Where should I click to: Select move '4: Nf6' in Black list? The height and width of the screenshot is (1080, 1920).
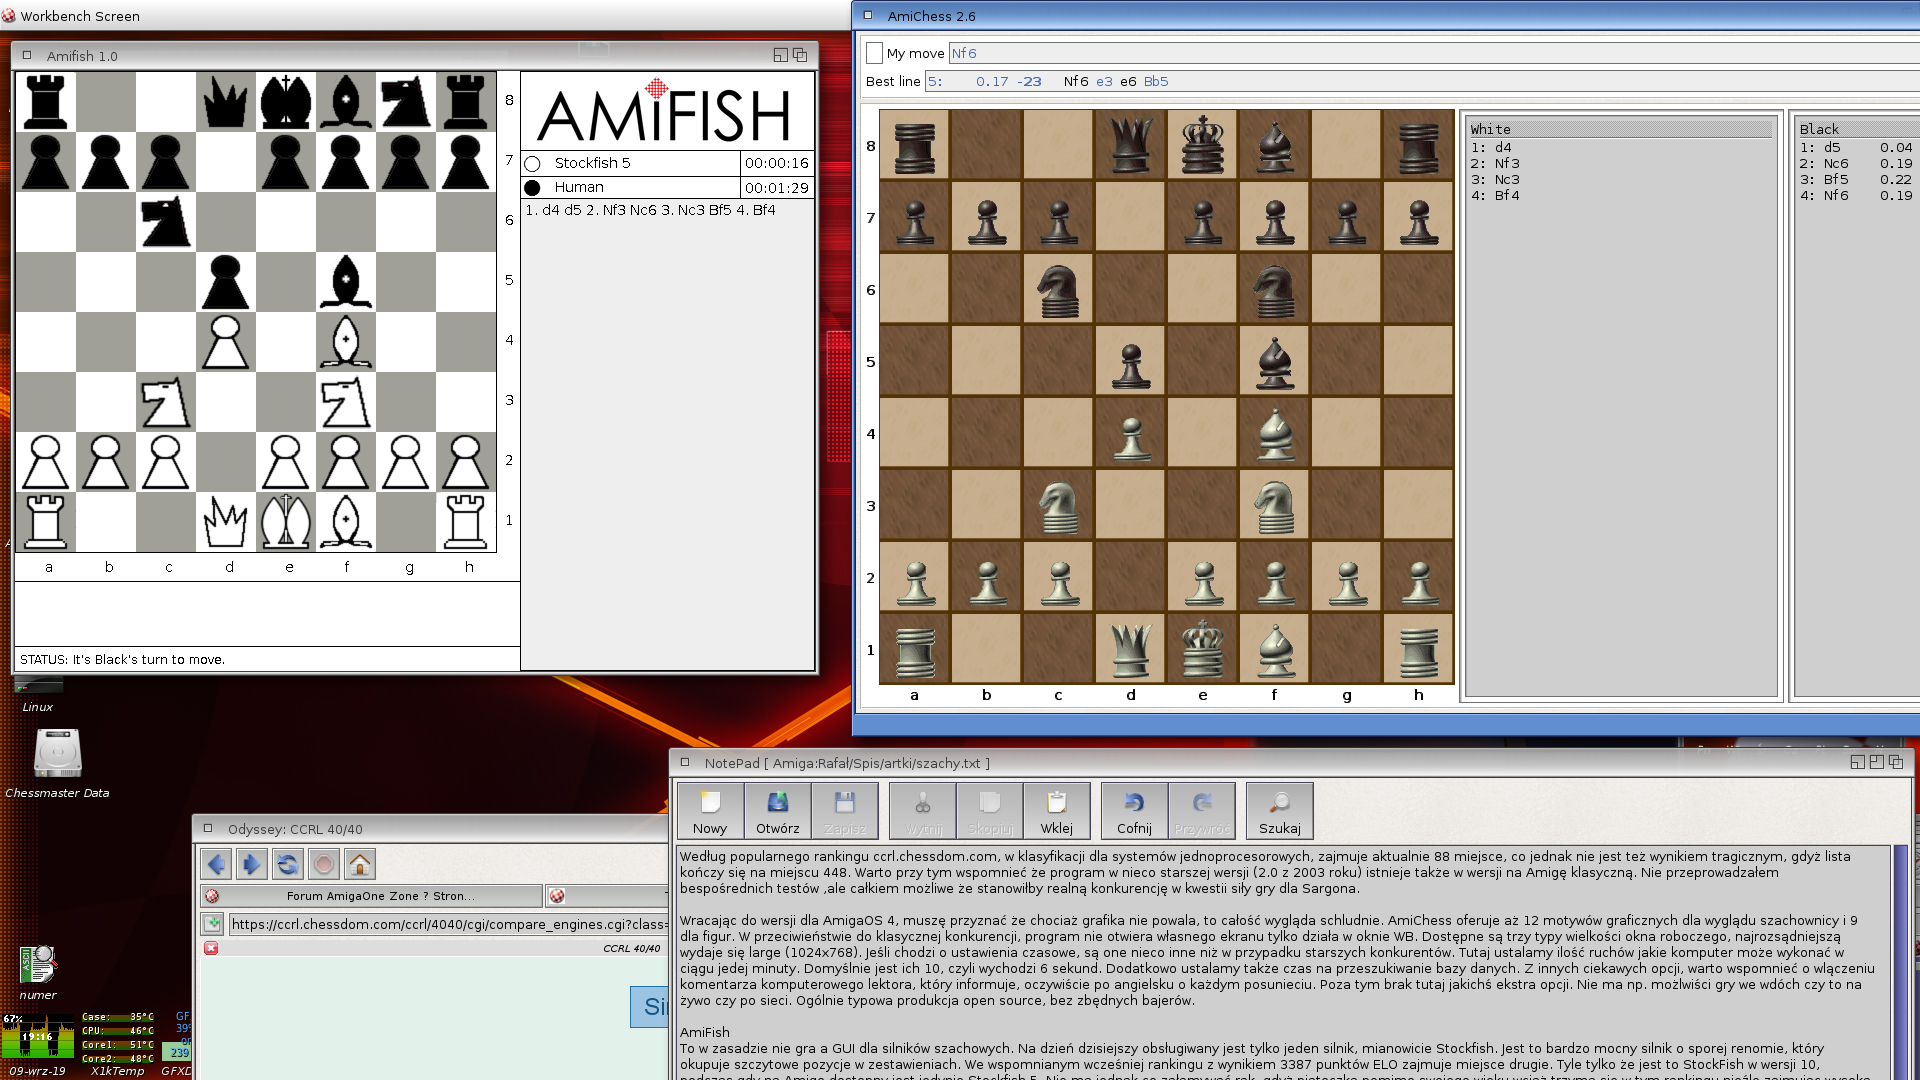(x=1855, y=195)
